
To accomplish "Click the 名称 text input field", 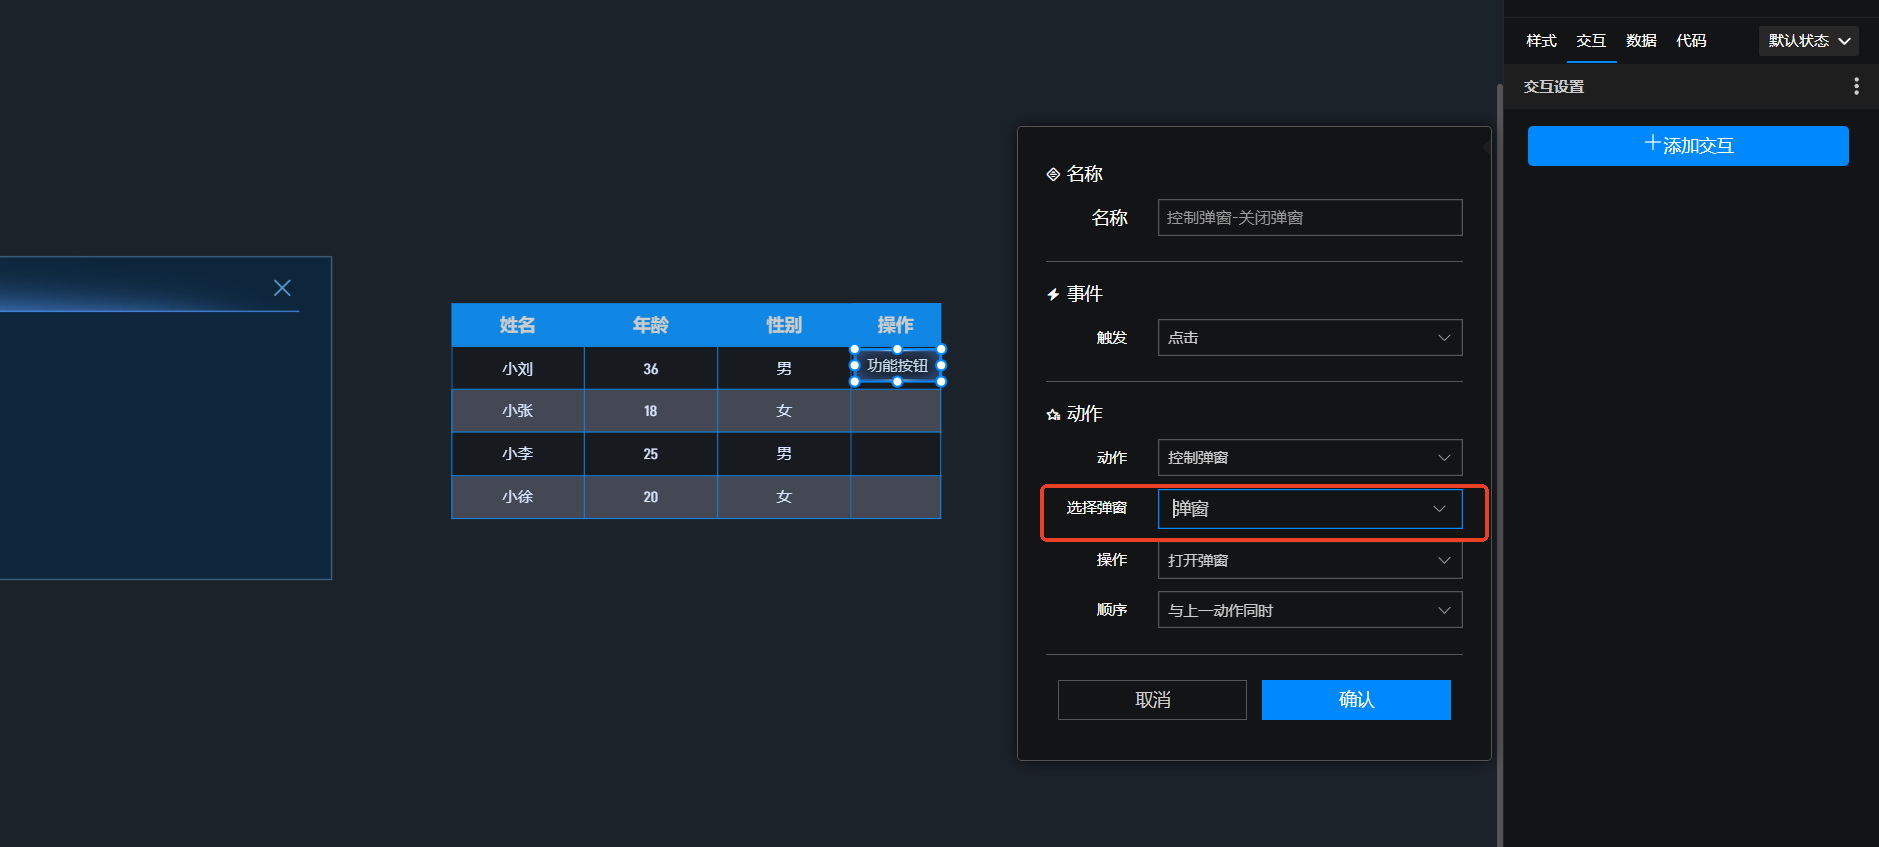I will 1309,218.
